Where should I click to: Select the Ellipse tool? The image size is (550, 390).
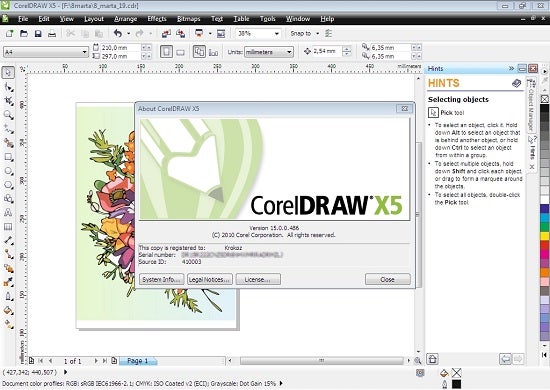(8, 171)
